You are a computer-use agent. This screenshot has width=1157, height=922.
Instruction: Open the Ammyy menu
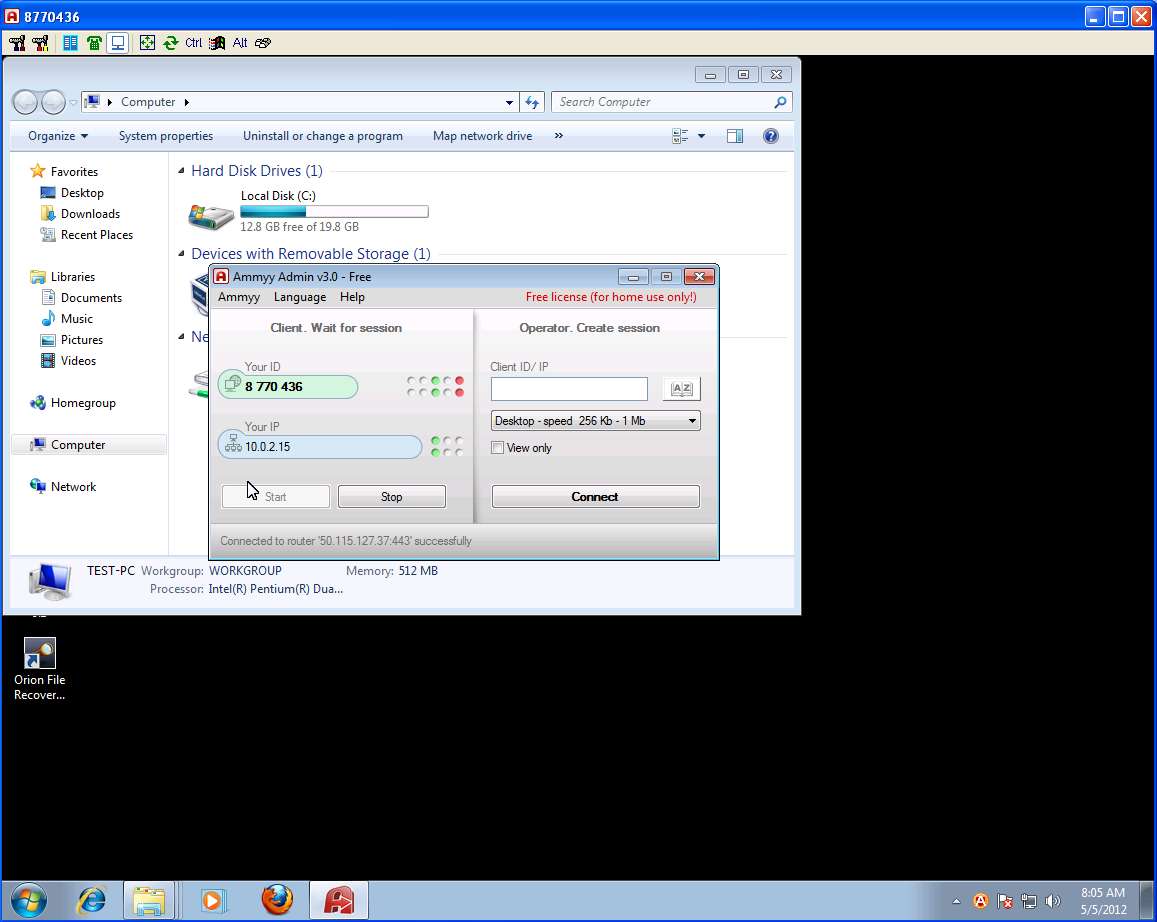[x=238, y=297]
